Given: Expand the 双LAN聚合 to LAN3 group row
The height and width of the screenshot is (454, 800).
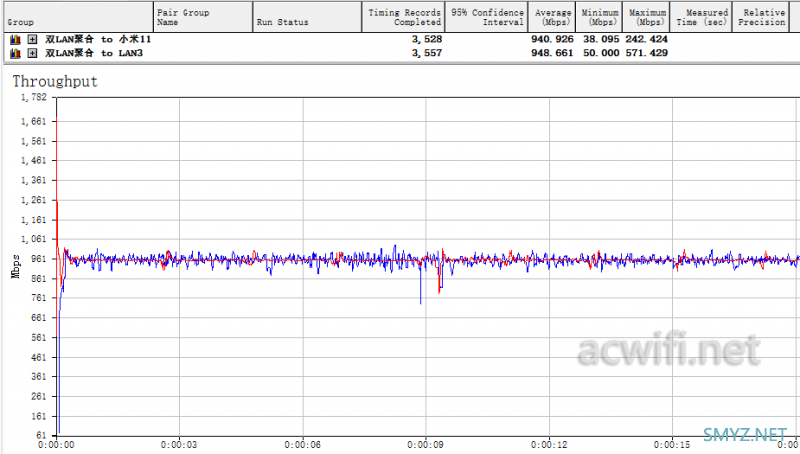Looking at the screenshot, I should click(x=32, y=53).
